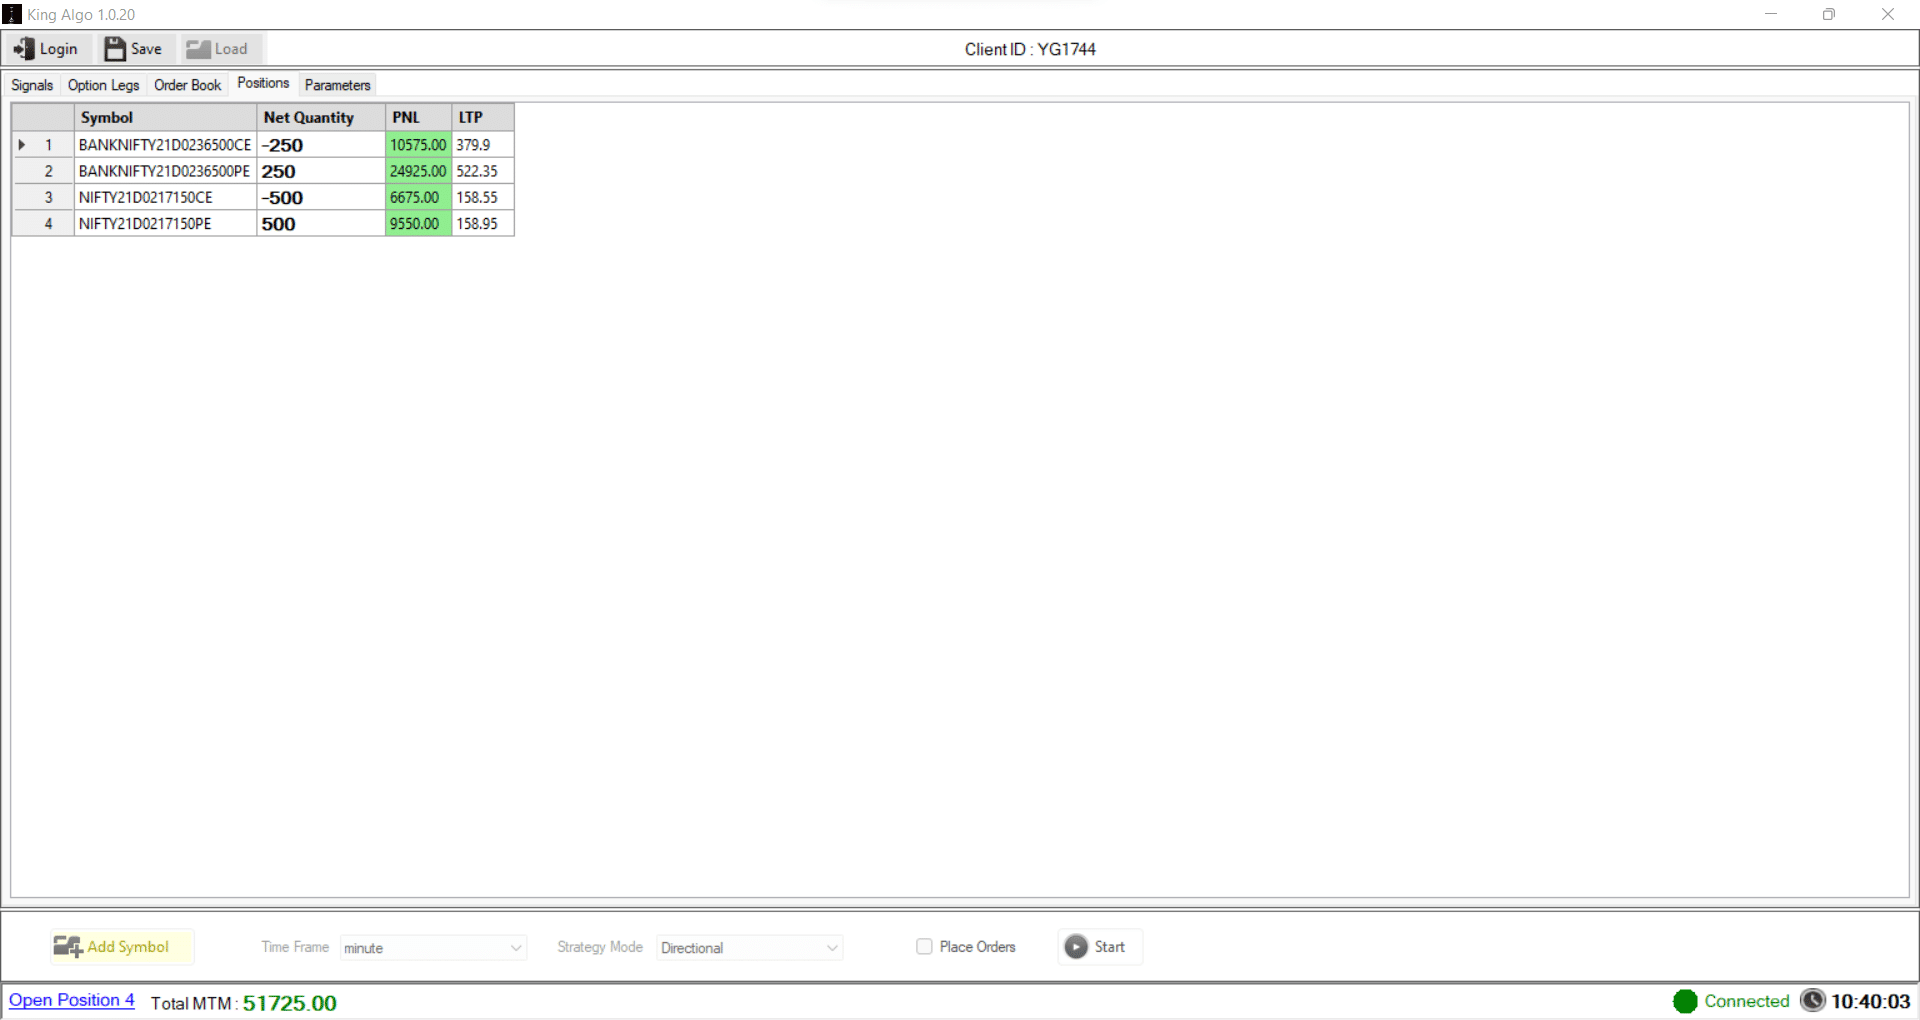The width and height of the screenshot is (1920, 1020).
Task: Switch to the Parameters tab
Action: tap(337, 85)
